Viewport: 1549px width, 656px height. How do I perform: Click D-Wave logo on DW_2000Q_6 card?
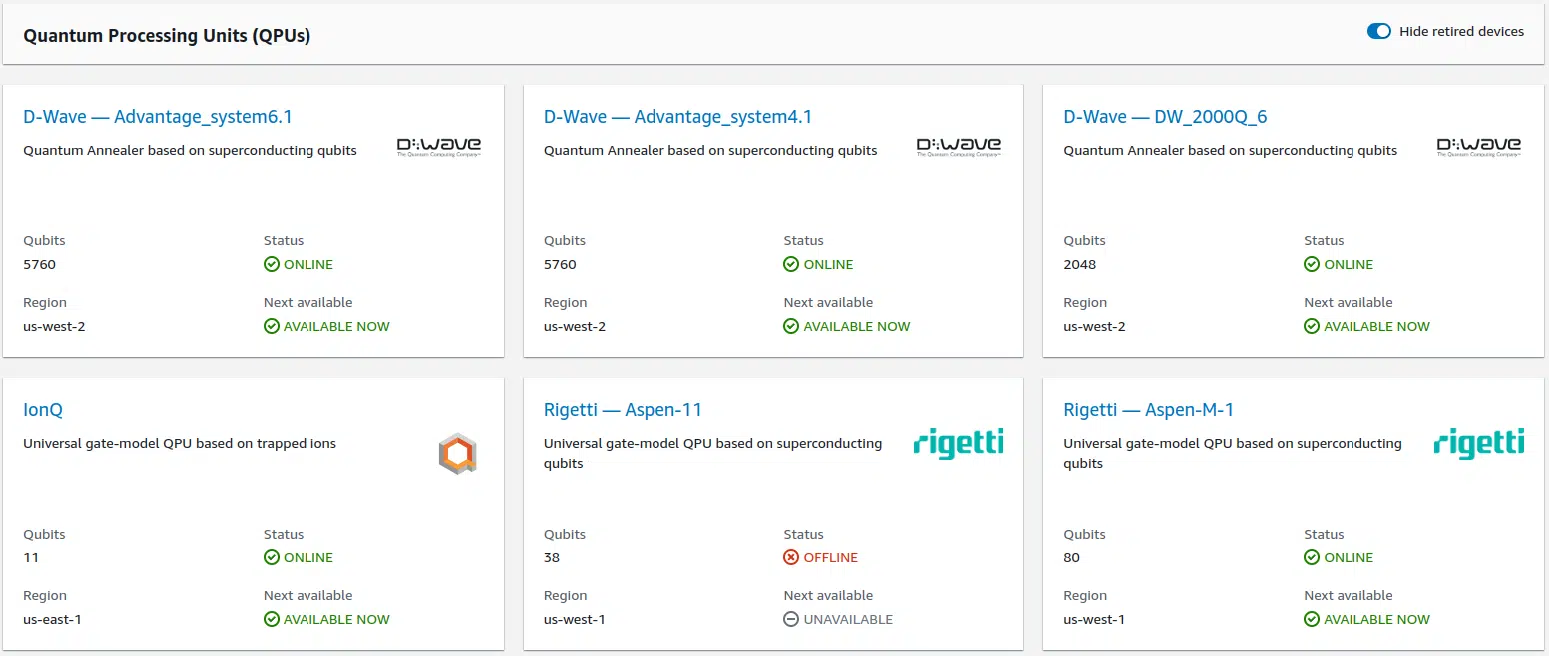coord(1479,147)
